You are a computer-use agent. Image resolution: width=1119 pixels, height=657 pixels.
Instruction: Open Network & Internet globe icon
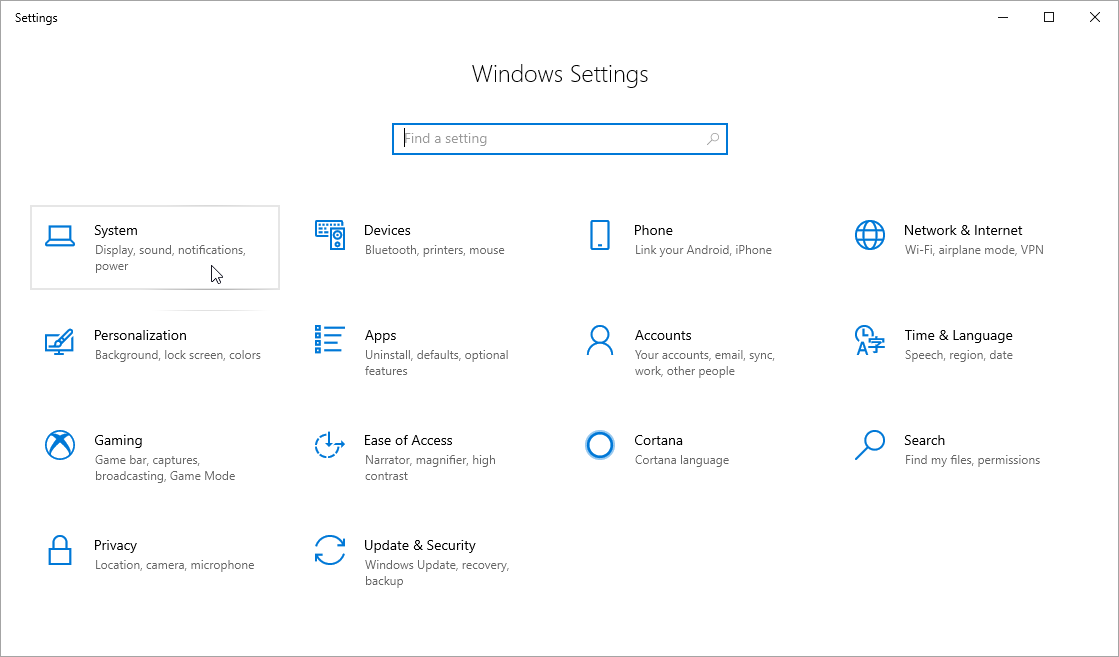(870, 236)
